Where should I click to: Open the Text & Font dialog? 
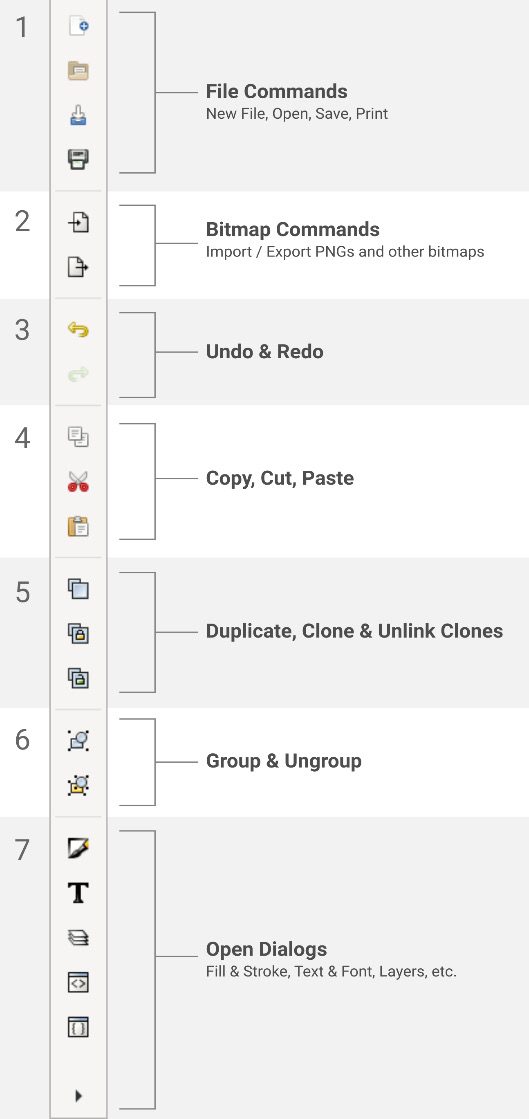[x=79, y=893]
